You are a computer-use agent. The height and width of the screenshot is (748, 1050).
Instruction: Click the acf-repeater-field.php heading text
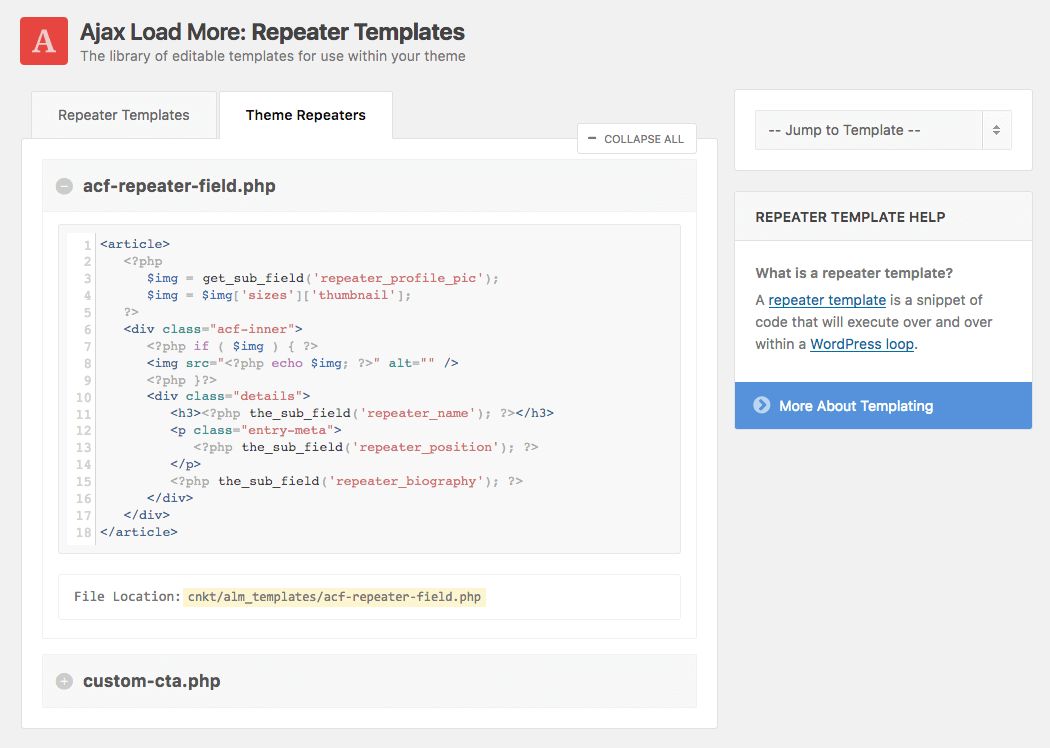(x=179, y=186)
